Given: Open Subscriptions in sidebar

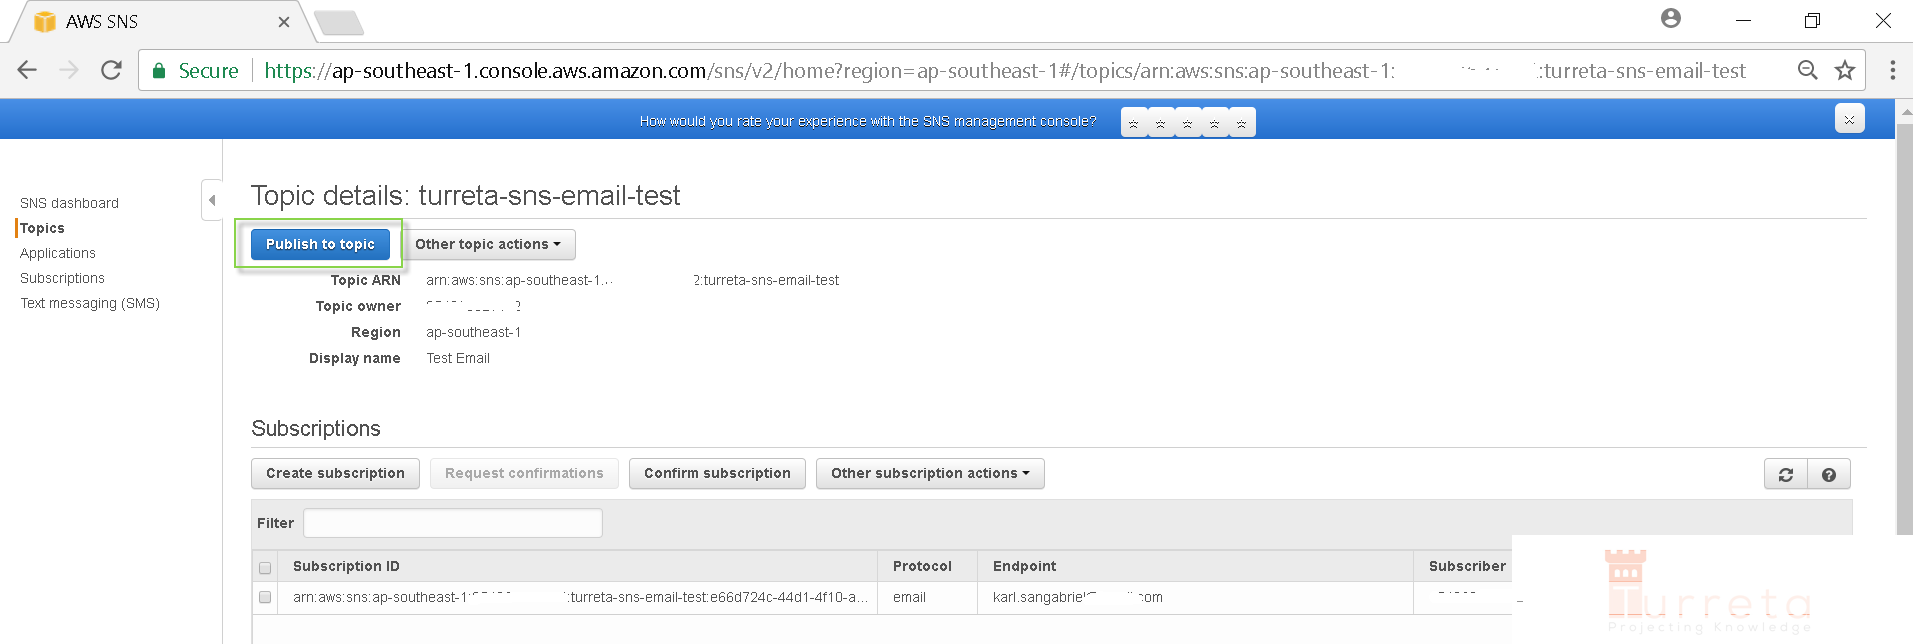Looking at the screenshot, I should 62,278.
